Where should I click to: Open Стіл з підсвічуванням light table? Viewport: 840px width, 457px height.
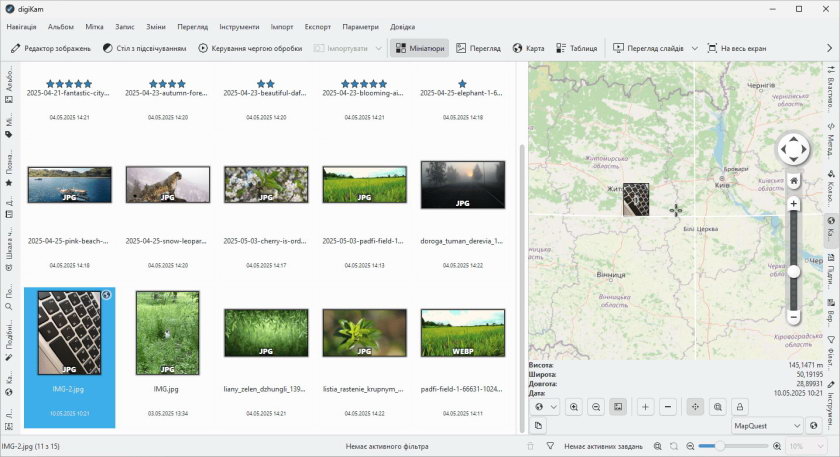[144, 48]
